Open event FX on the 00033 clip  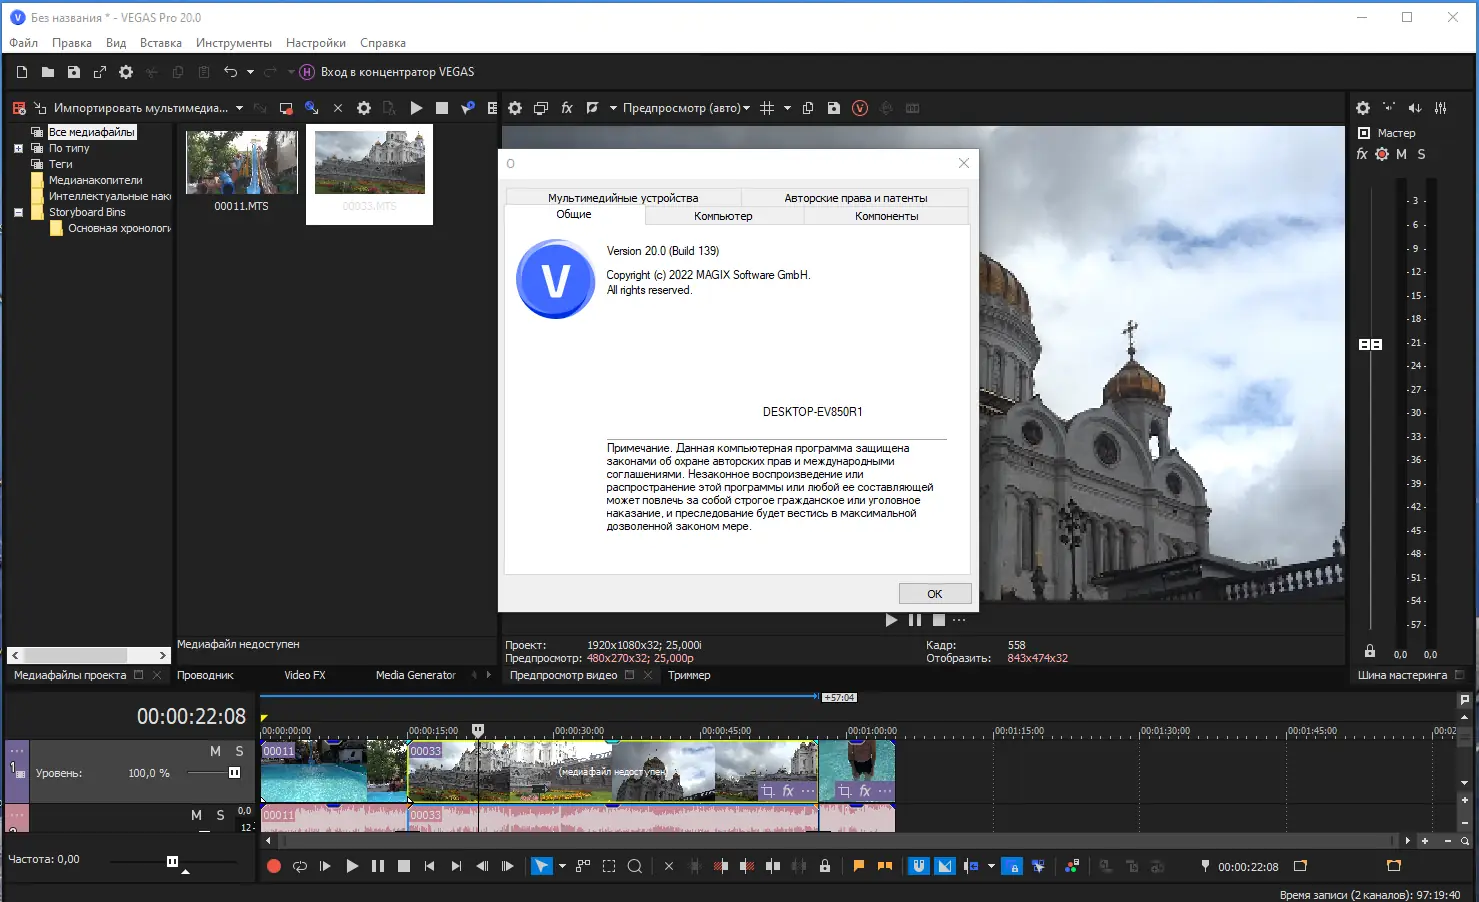[787, 791]
